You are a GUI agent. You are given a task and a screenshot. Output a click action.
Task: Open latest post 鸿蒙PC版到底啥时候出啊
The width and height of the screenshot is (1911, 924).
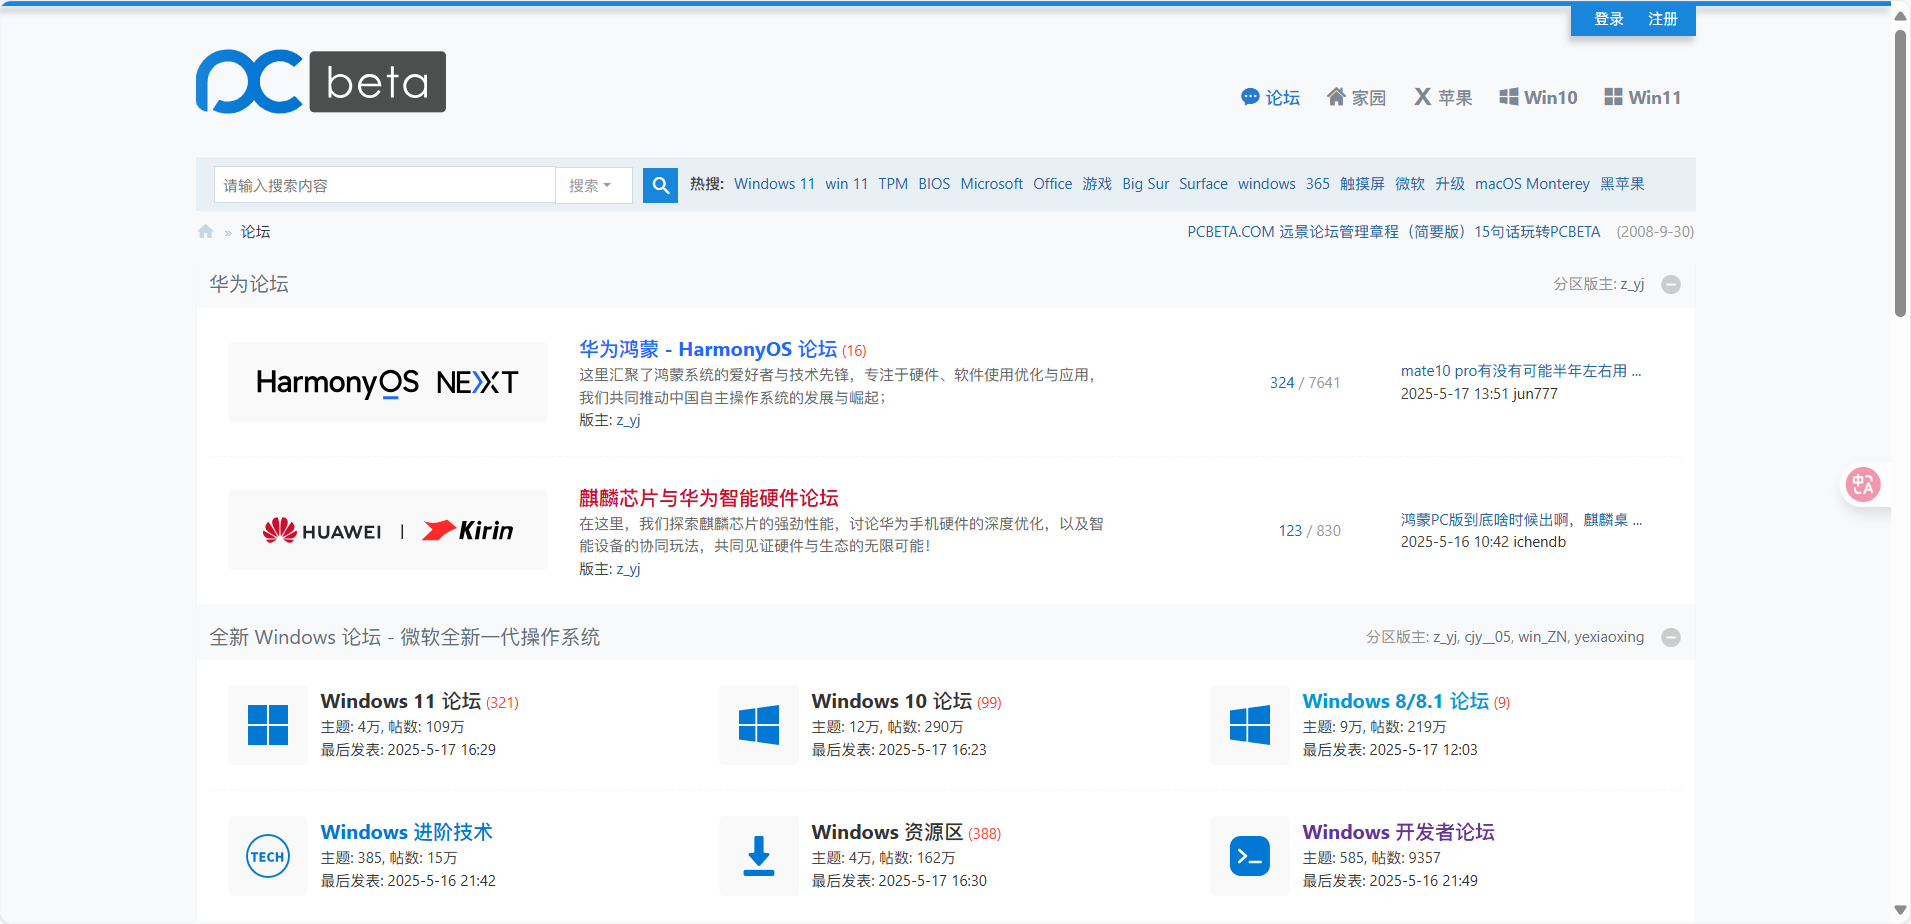pyautogui.click(x=1521, y=520)
